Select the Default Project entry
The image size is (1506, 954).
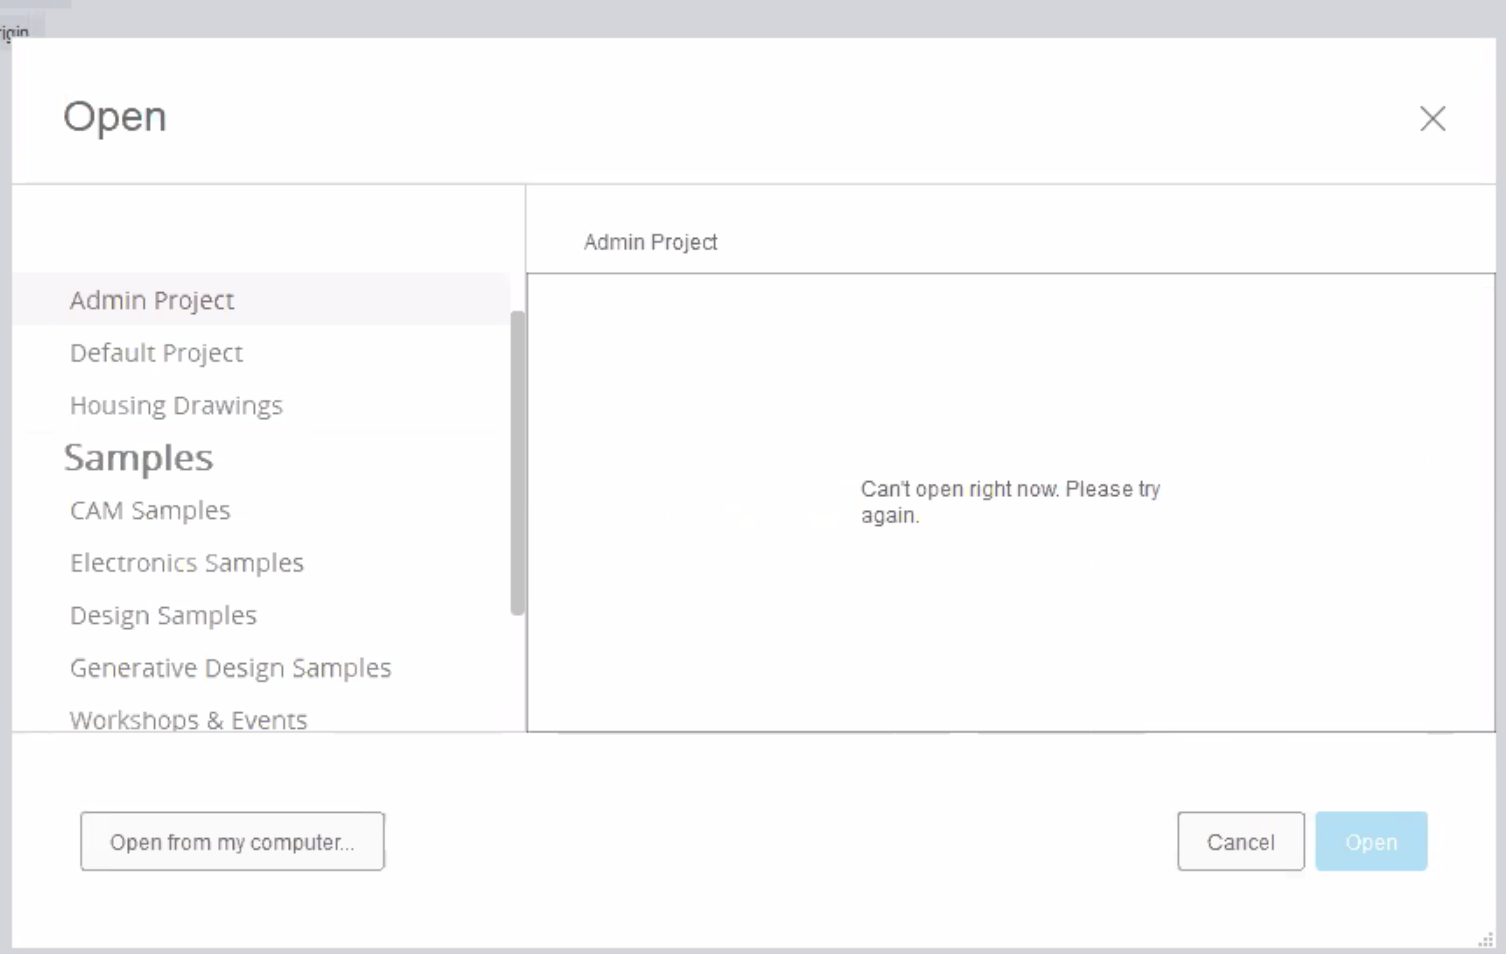[x=156, y=353]
